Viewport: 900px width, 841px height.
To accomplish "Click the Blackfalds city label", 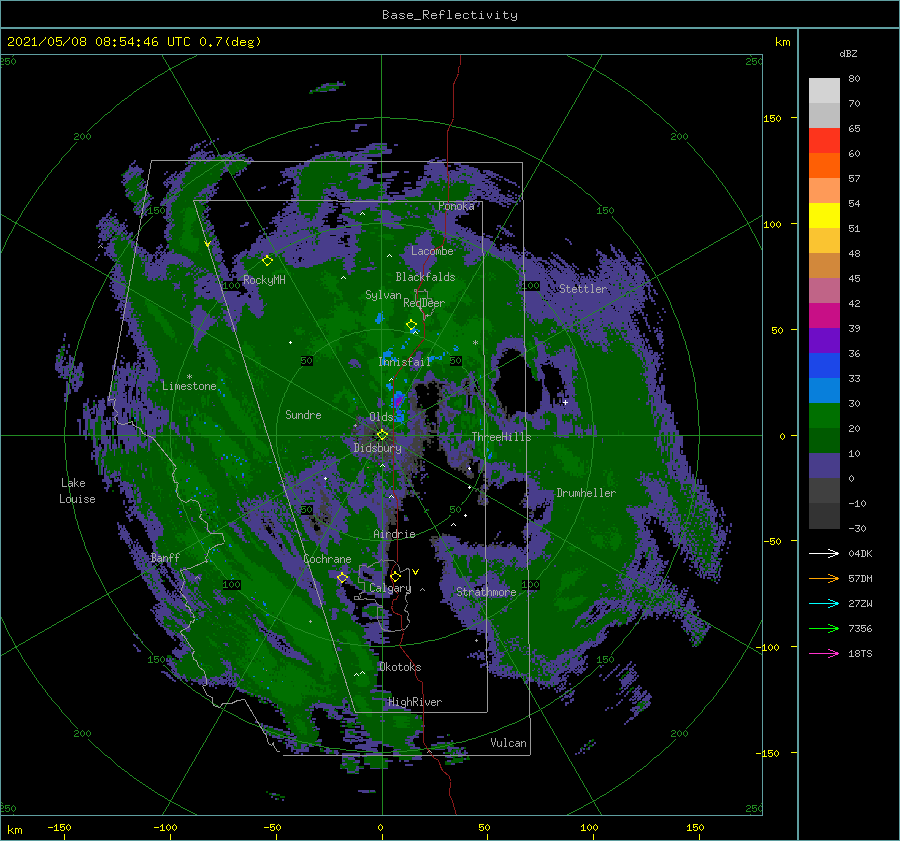I will pos(425,277).
